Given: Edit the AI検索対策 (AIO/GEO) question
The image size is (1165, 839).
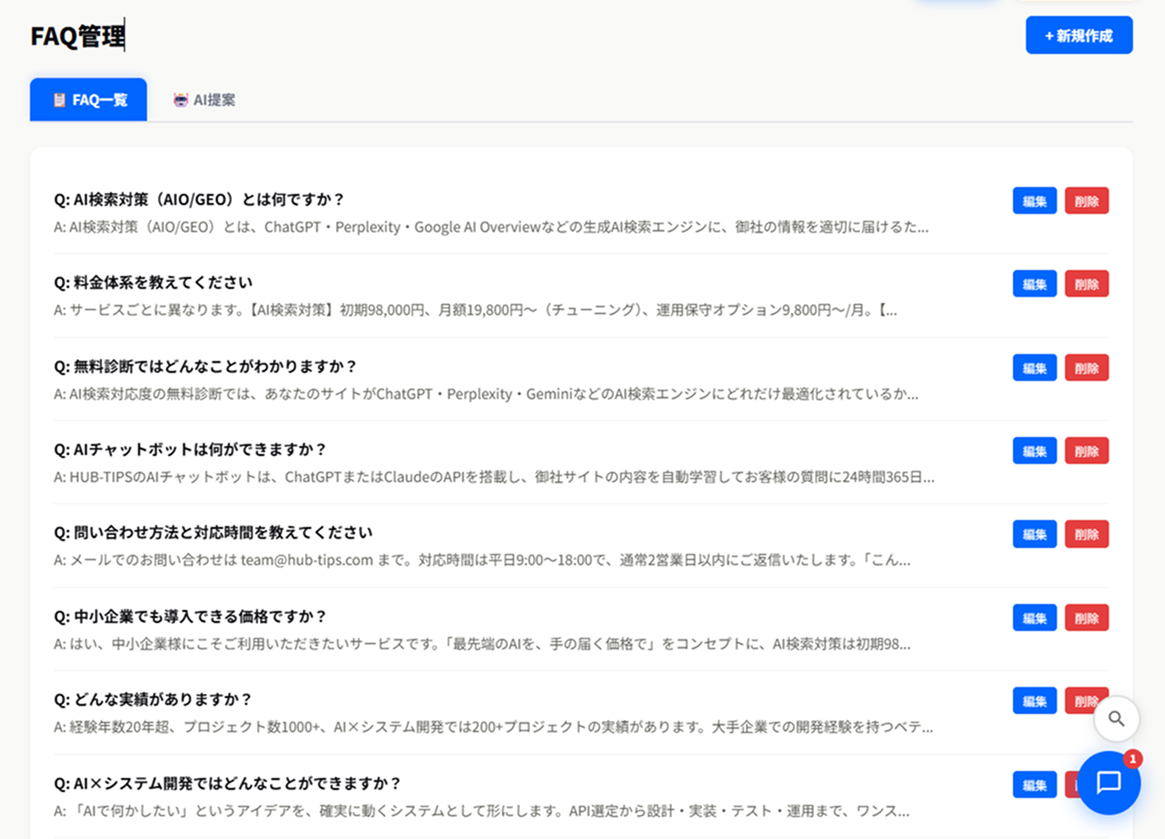Looking at the screenshot, I should 1034,201.
